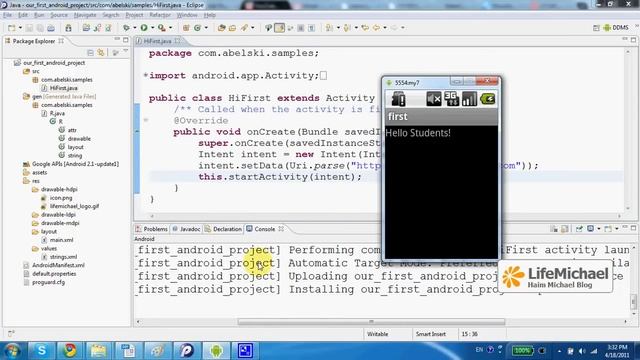Viewport: 640px width, 360px height.
Task: Select main.xml in layout folder
Action: pyautogui.click(x=57, y=240)
